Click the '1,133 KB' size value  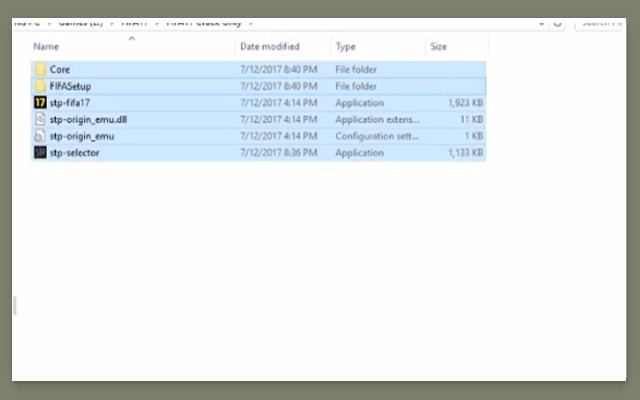click(466, 153)
